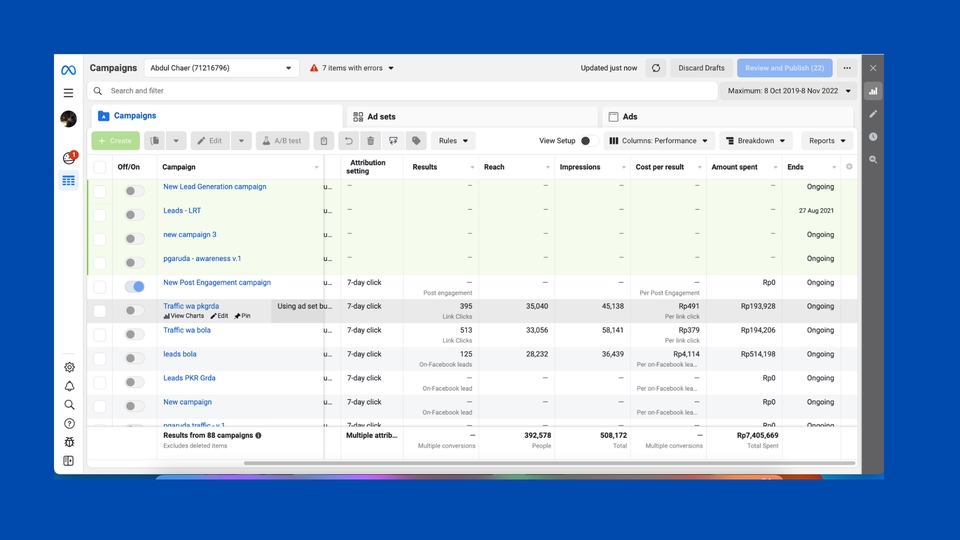Click the tag label icon
This screenshot has height=540, width=960.
416,141
